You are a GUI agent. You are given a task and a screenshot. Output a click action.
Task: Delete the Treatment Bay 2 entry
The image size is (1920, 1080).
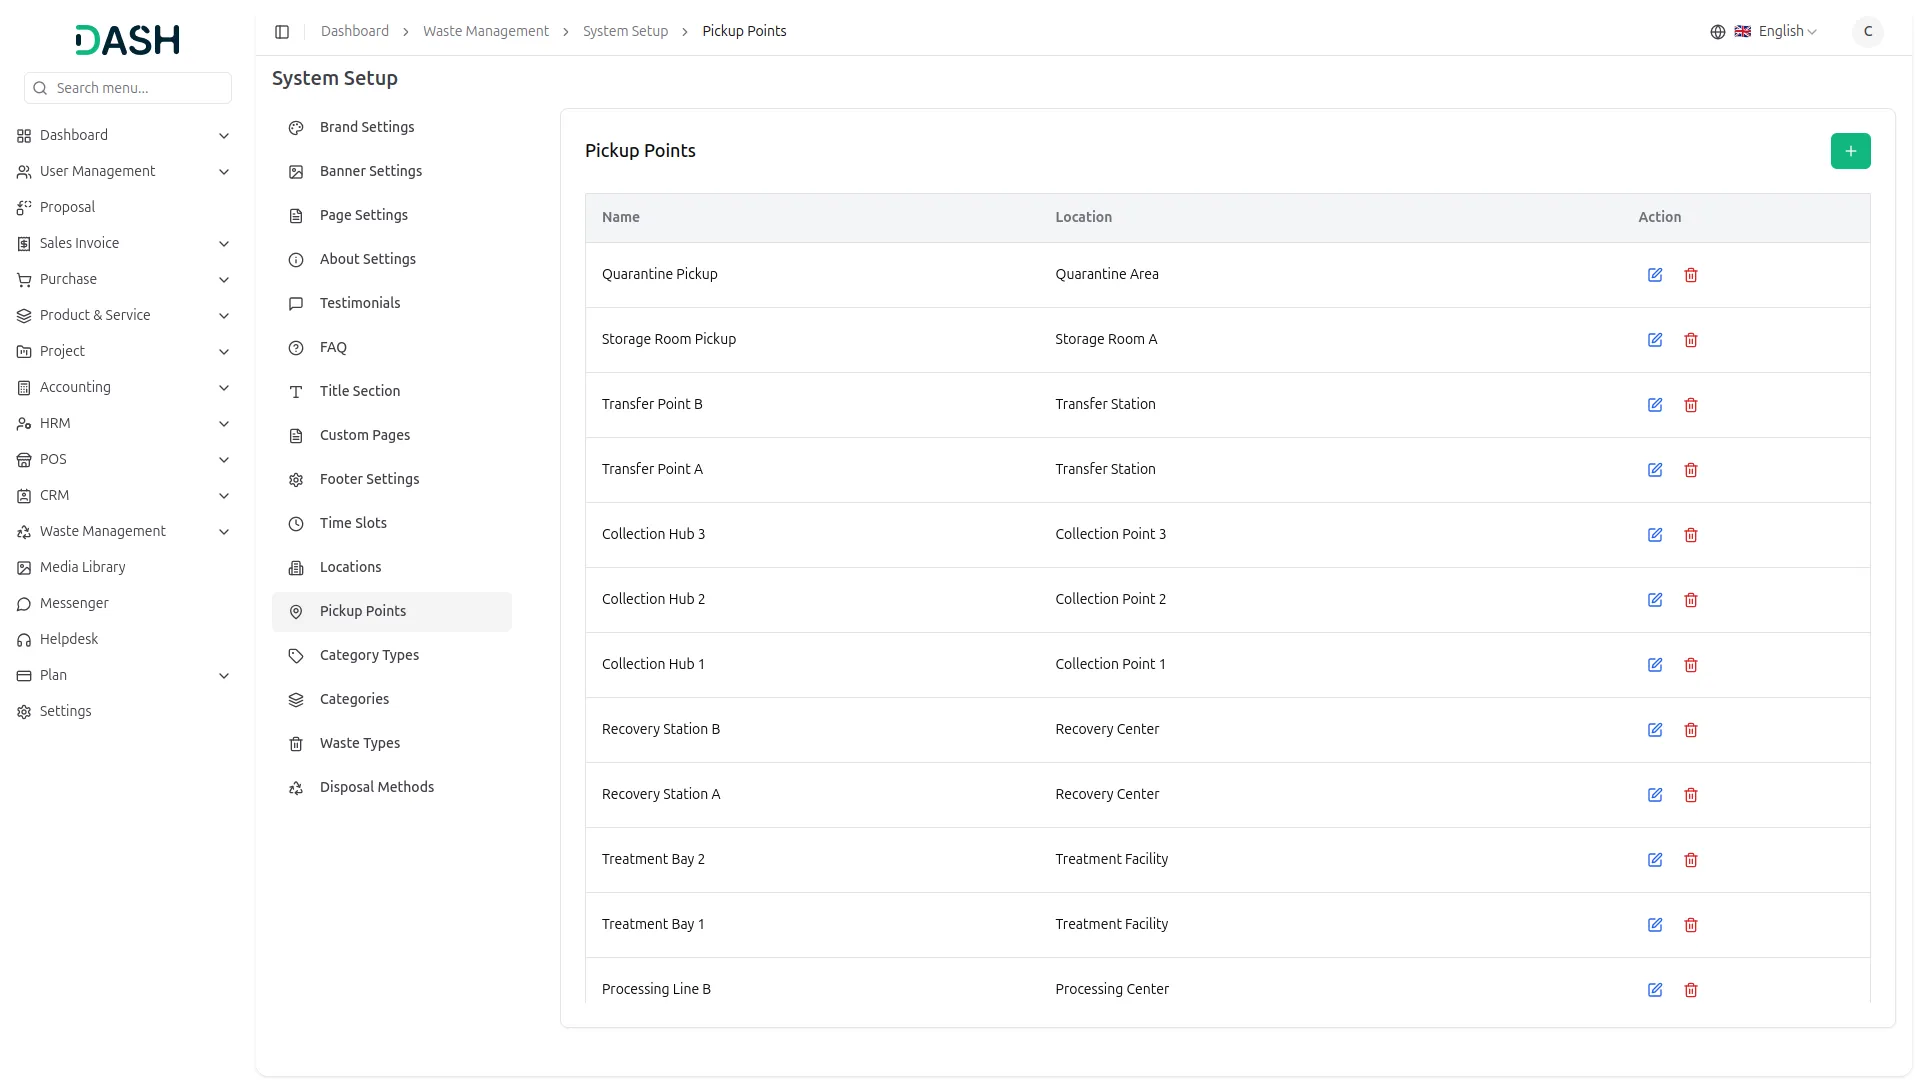click(x=1691, y=860)
